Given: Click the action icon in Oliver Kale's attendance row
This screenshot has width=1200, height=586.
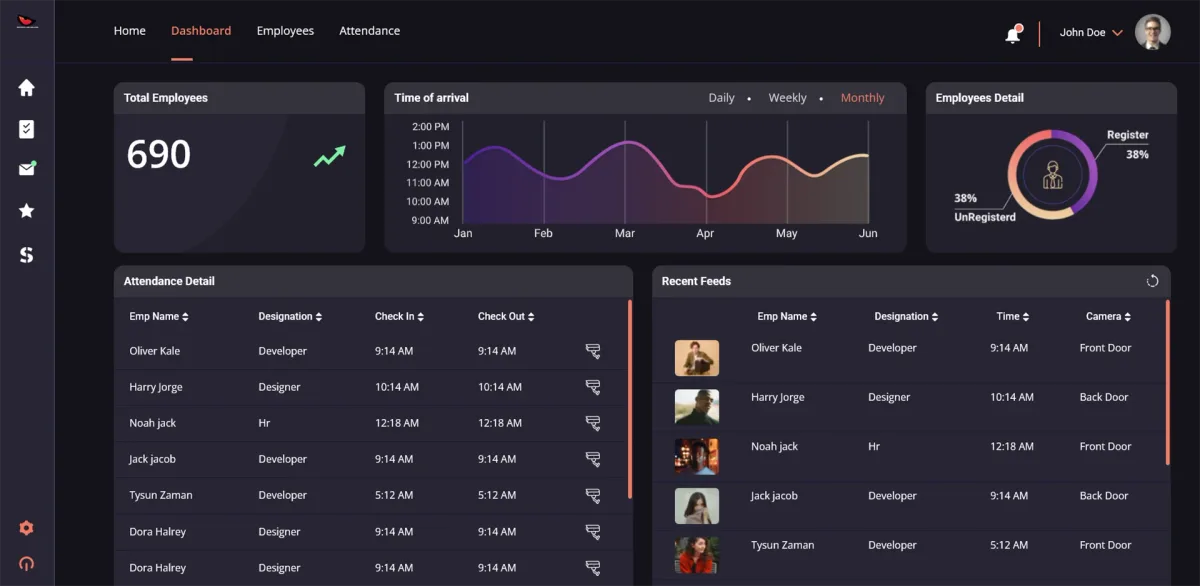Looking at the screenshot, I should [x=593, y=351].
